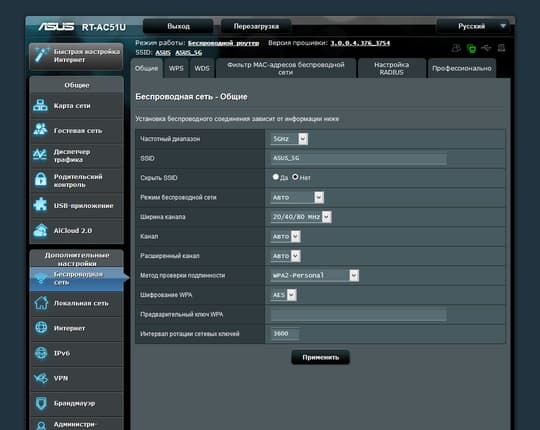Open the network map (Карта сети) icon
540x430 pixels.
40,106
